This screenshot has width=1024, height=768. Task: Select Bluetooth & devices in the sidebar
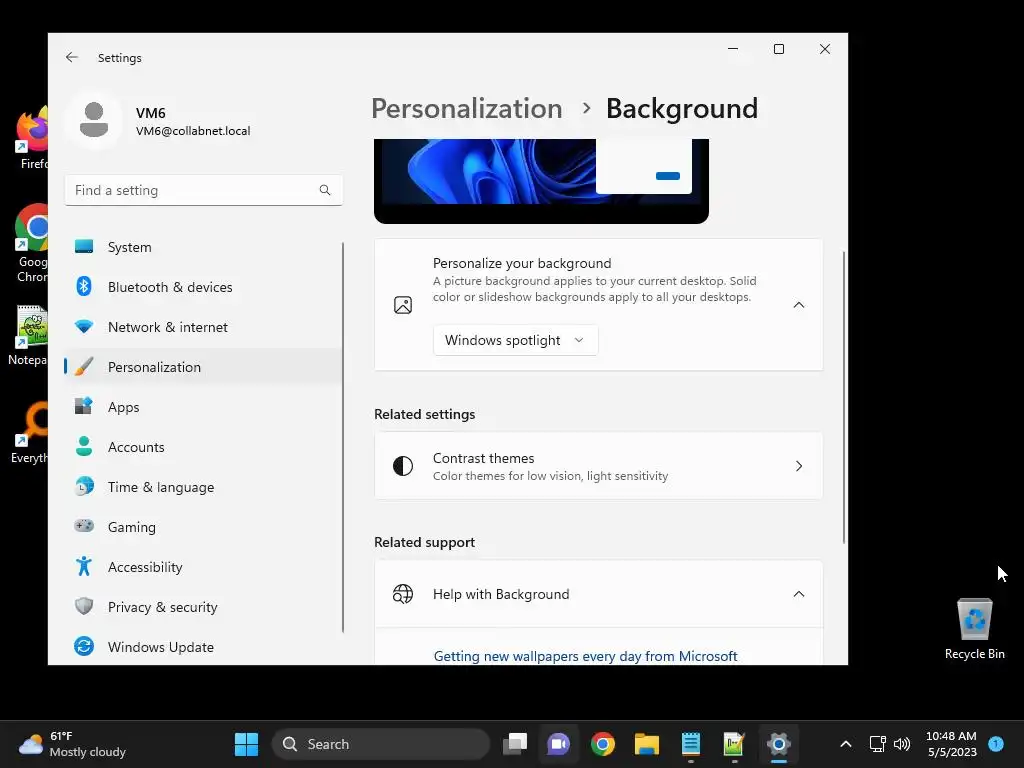tap(203, 287)
